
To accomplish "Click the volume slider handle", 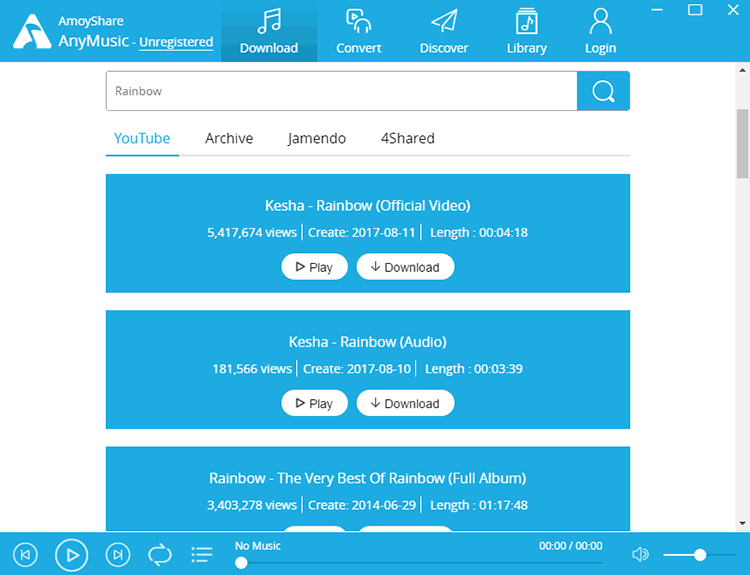I will (700, 554).
